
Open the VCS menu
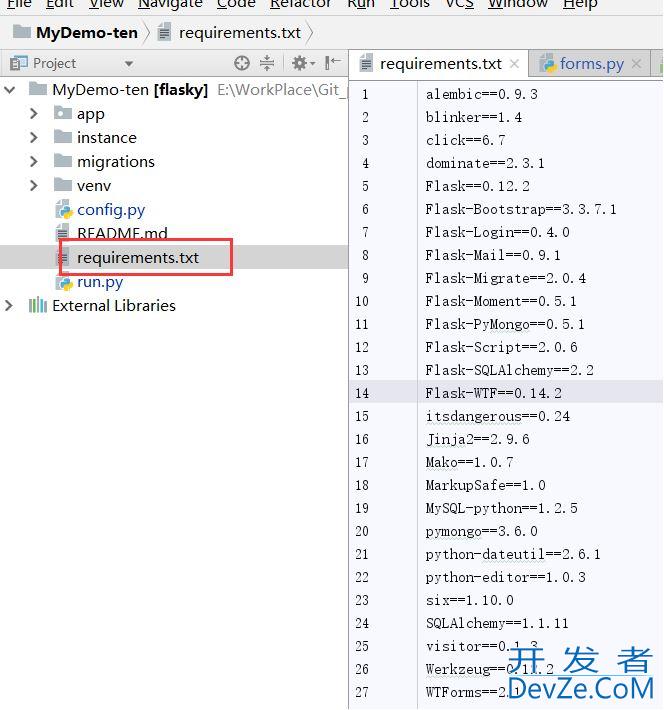tap(459, 4)
